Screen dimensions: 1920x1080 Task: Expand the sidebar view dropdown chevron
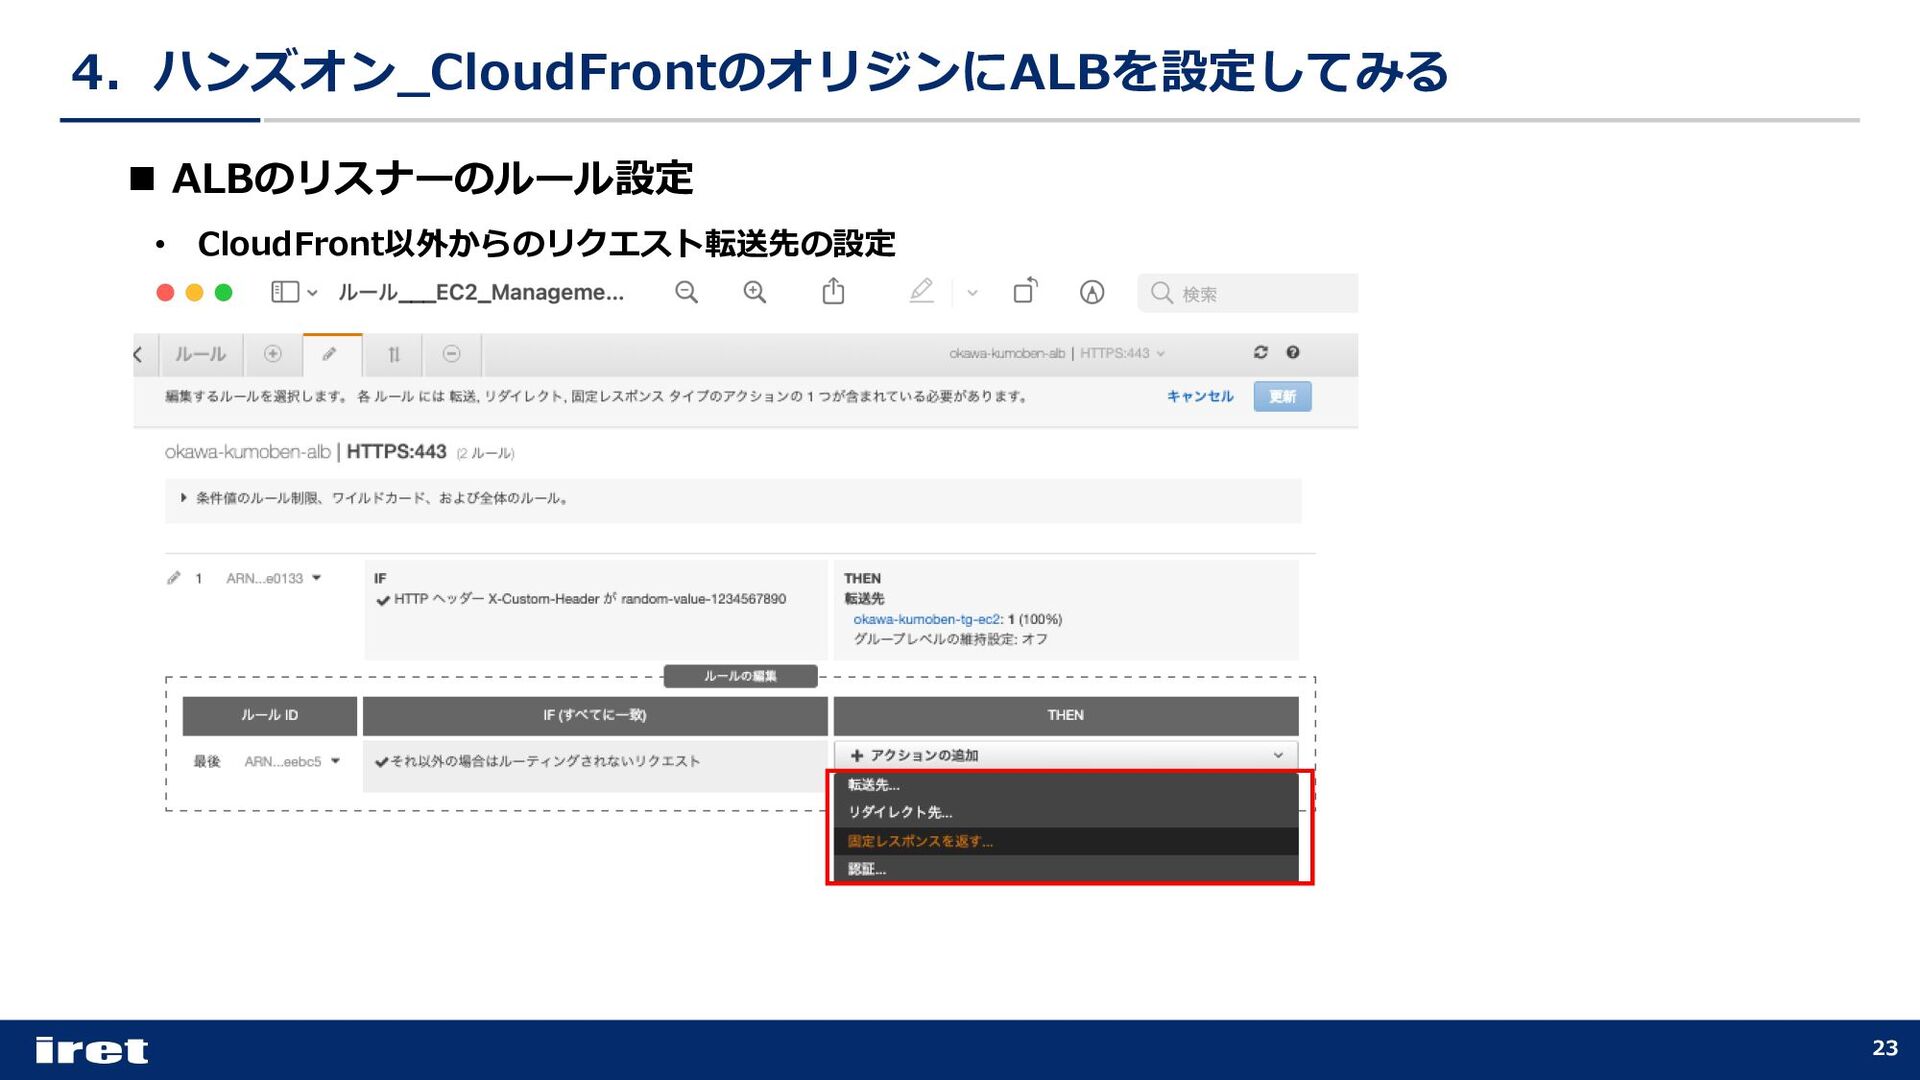(312, 293)
